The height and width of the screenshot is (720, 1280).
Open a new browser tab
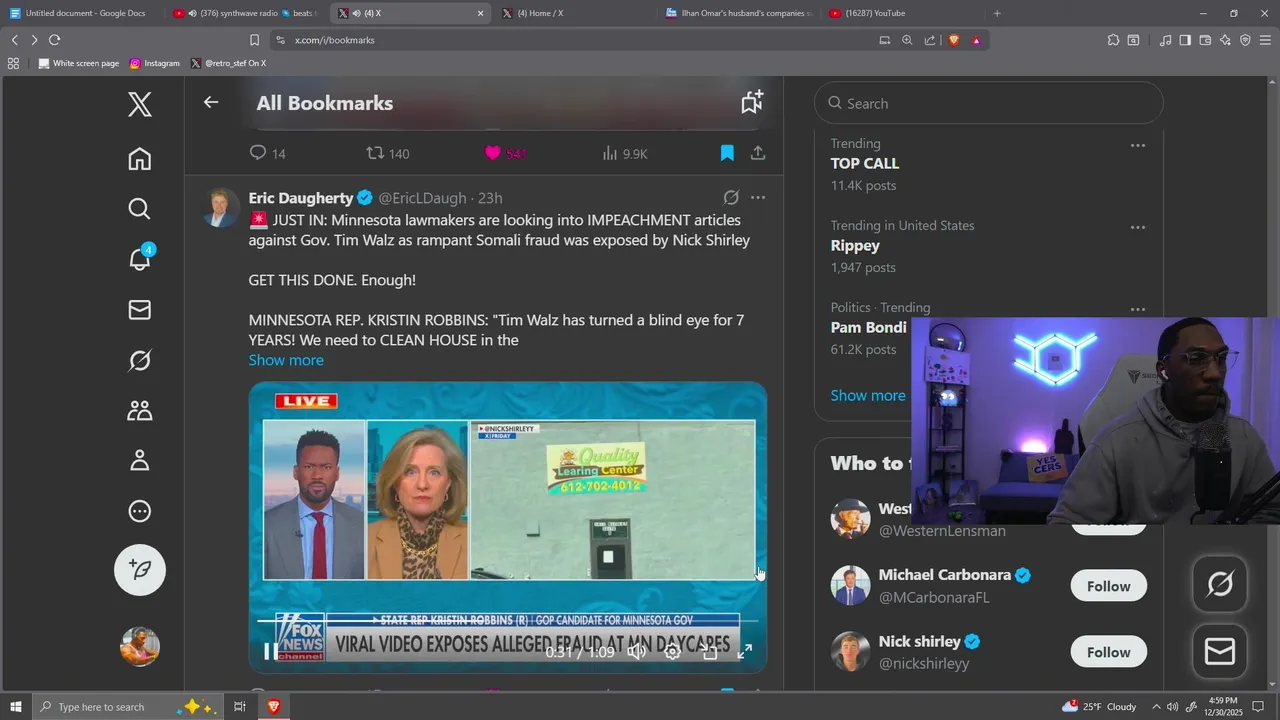click(997, 13)
